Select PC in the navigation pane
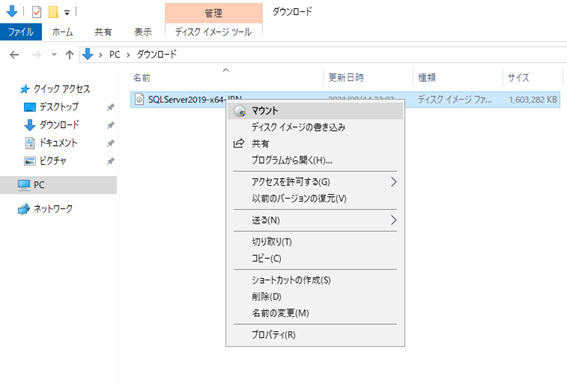Screen dimensions: 567x386 click(x=58, y=185)
